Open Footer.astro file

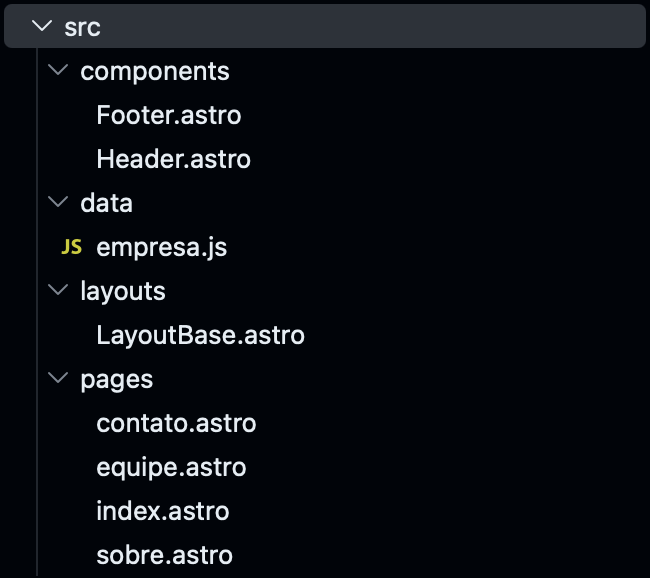pos(169,115)
